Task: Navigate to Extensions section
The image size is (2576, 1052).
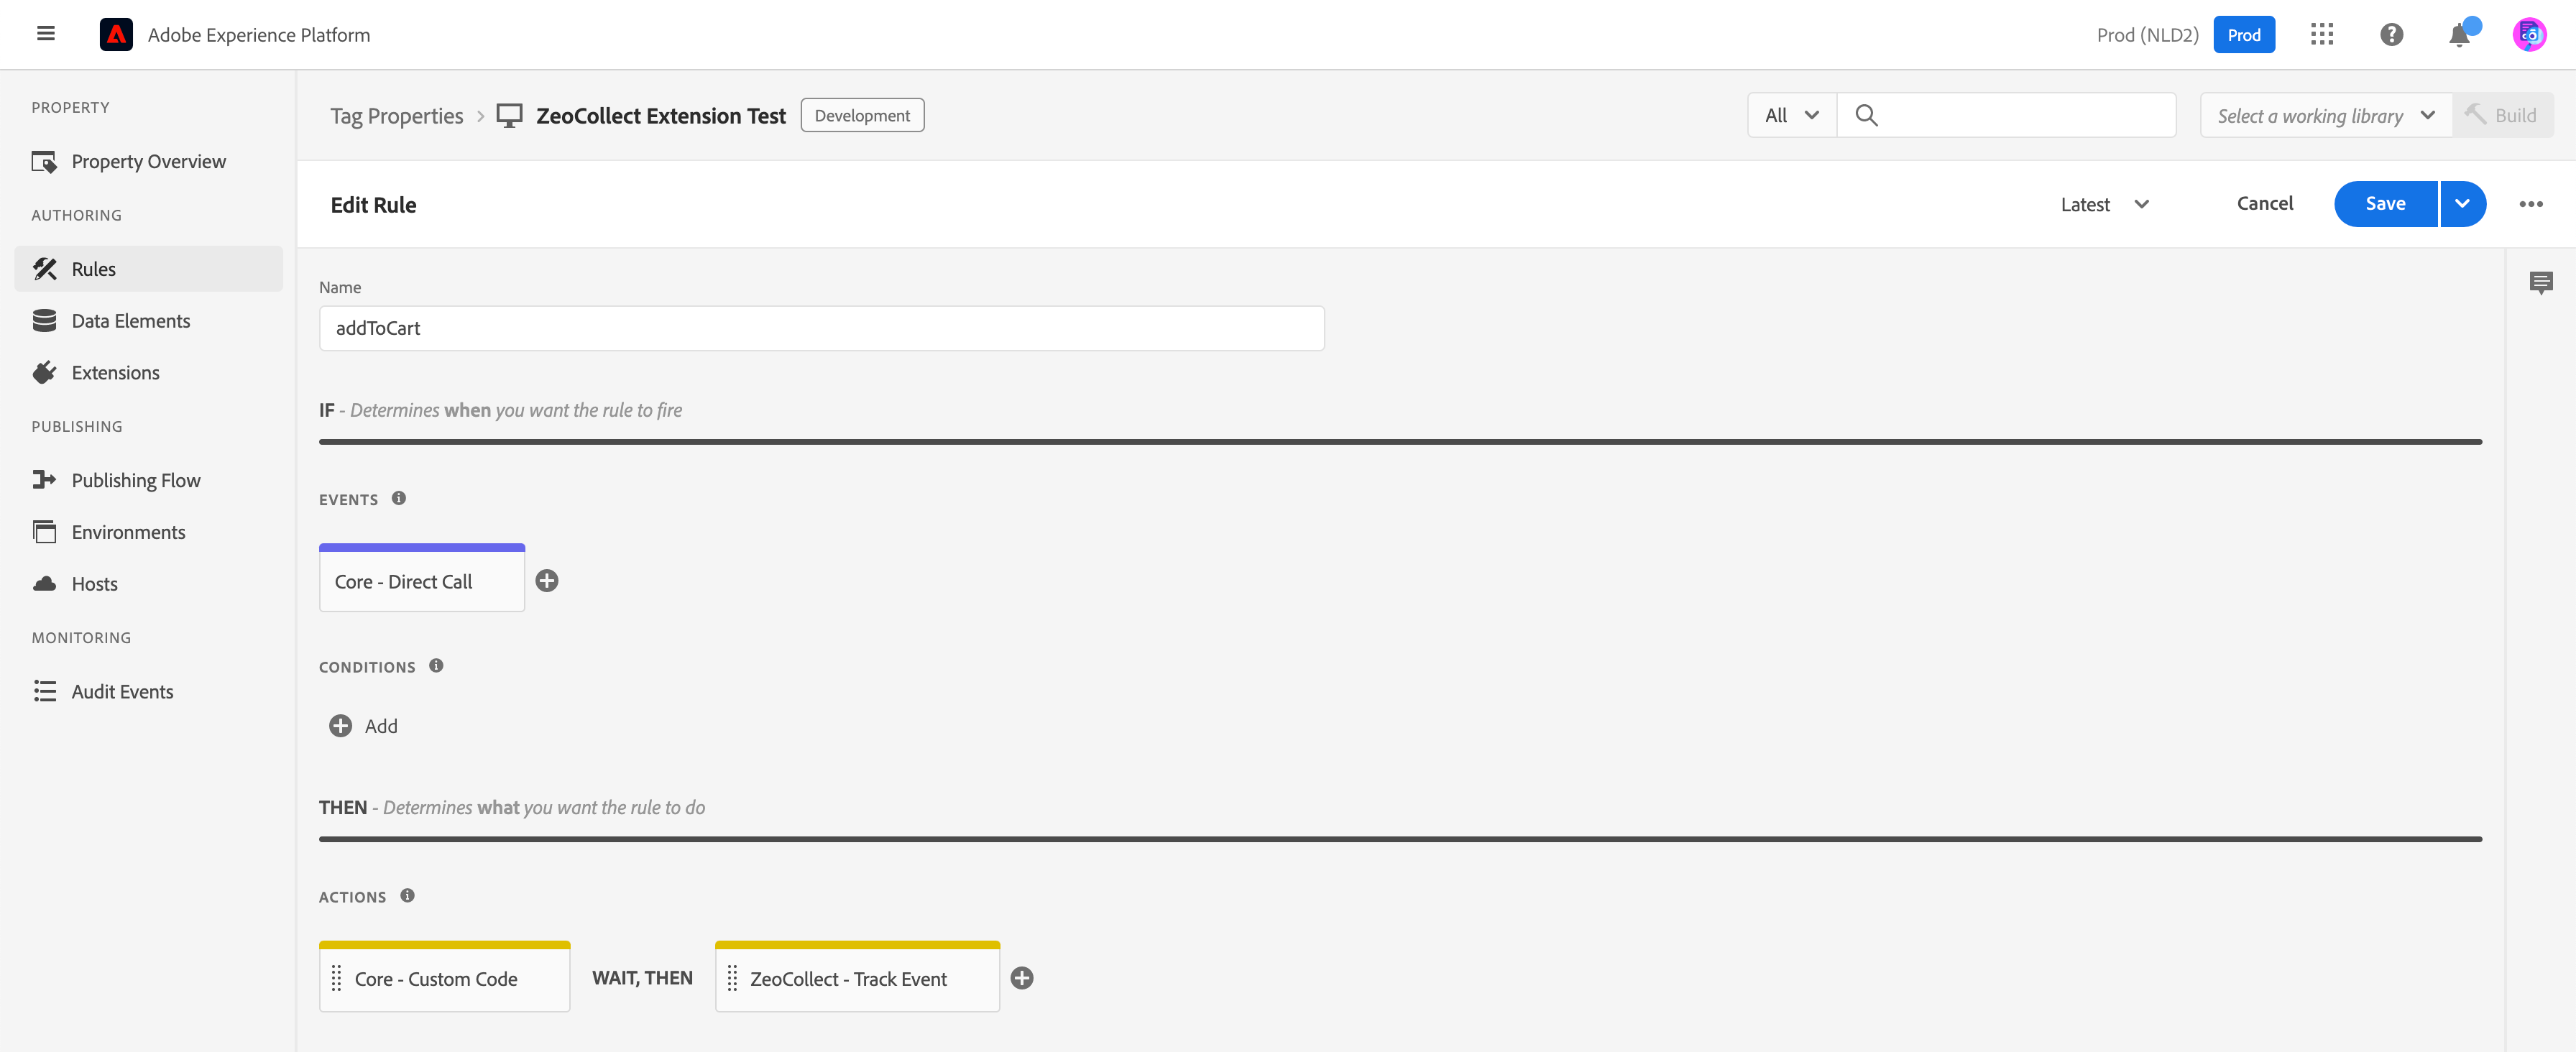Action: point(115,373)
